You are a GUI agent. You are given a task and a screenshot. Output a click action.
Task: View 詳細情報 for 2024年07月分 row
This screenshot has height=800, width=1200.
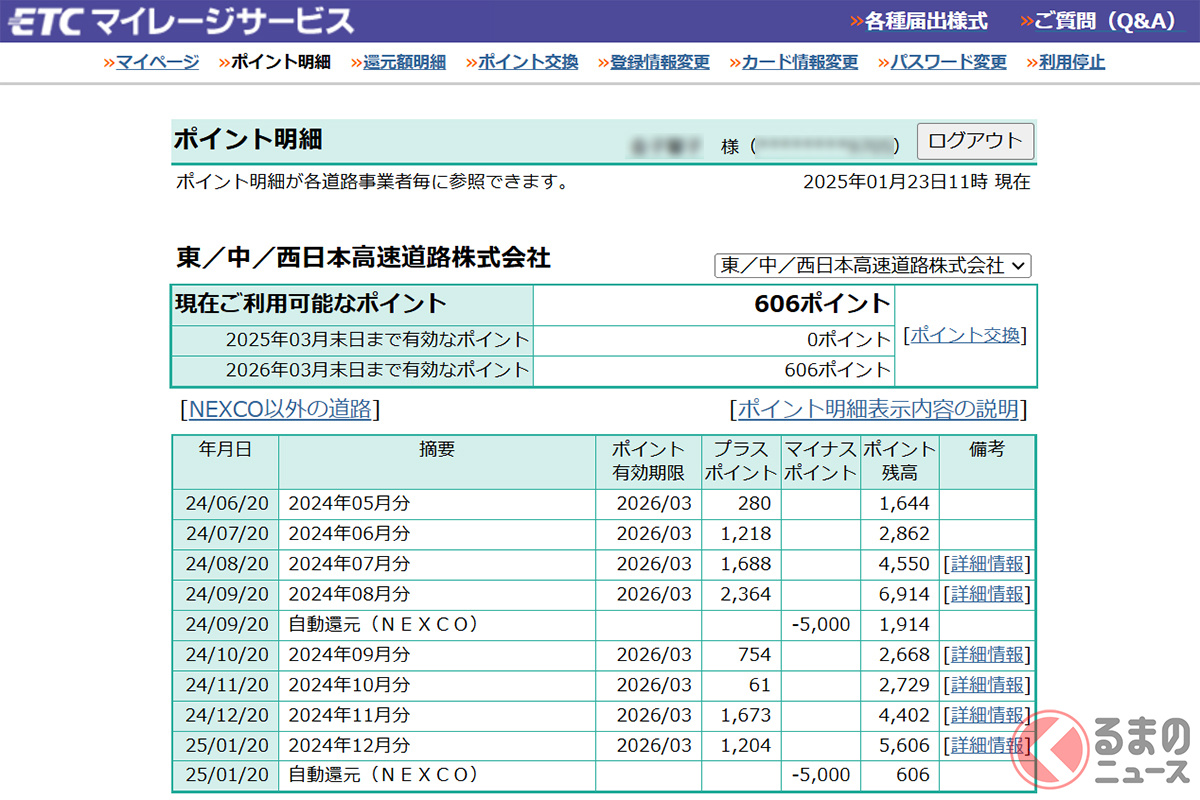(987, 564)
